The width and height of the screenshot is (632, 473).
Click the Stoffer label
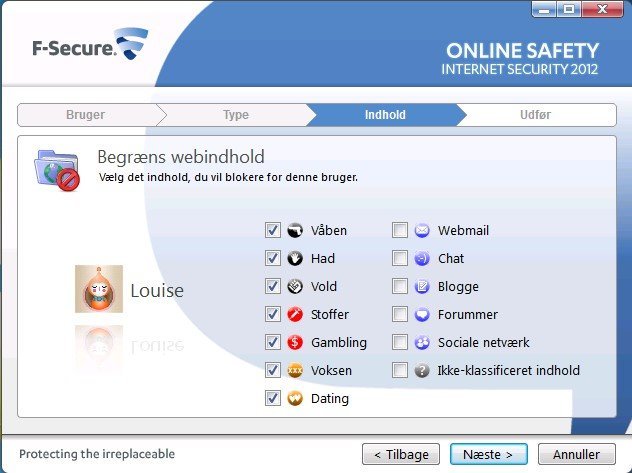point(330,314)
